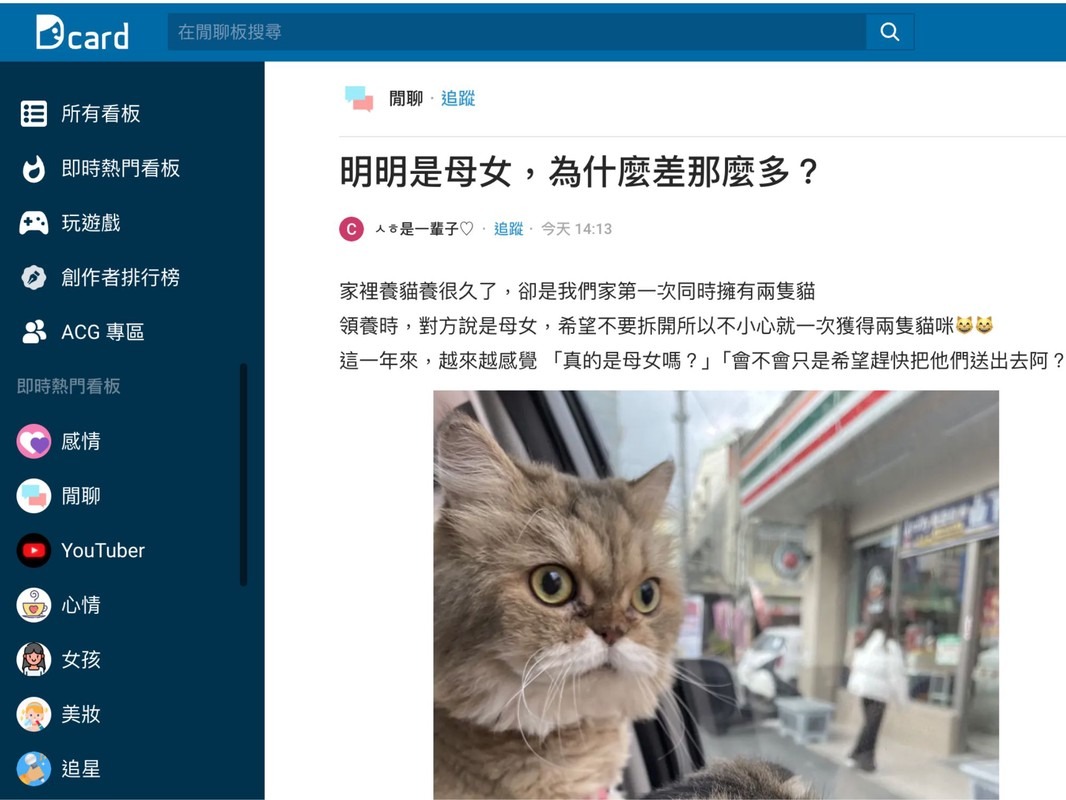Open the ACG 專區 people icon

pos(34,332)
